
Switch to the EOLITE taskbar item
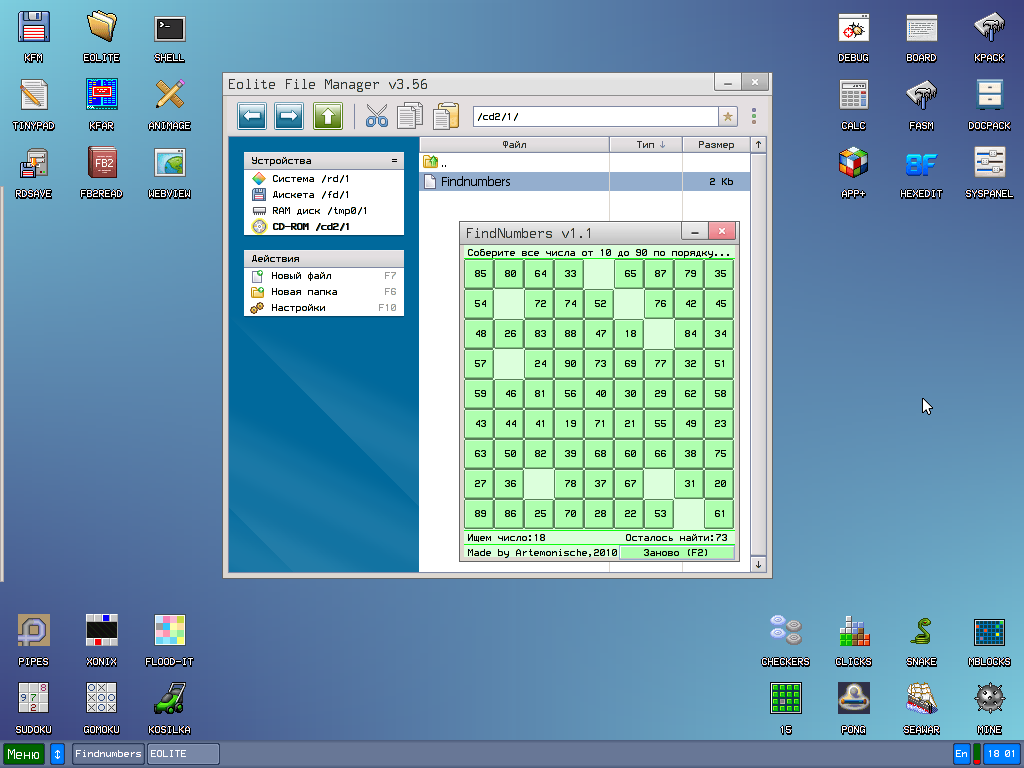tap(181, 754)
